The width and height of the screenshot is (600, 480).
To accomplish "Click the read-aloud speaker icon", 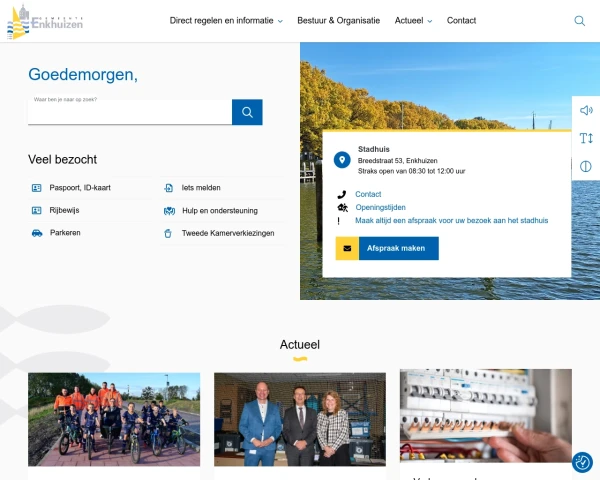I will [x=586, y=110].
